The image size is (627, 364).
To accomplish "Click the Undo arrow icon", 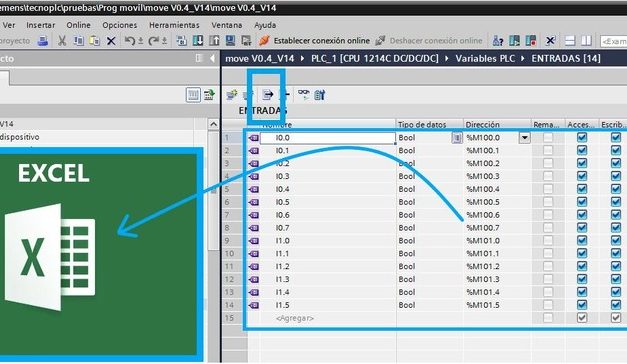I will (130, 40).
